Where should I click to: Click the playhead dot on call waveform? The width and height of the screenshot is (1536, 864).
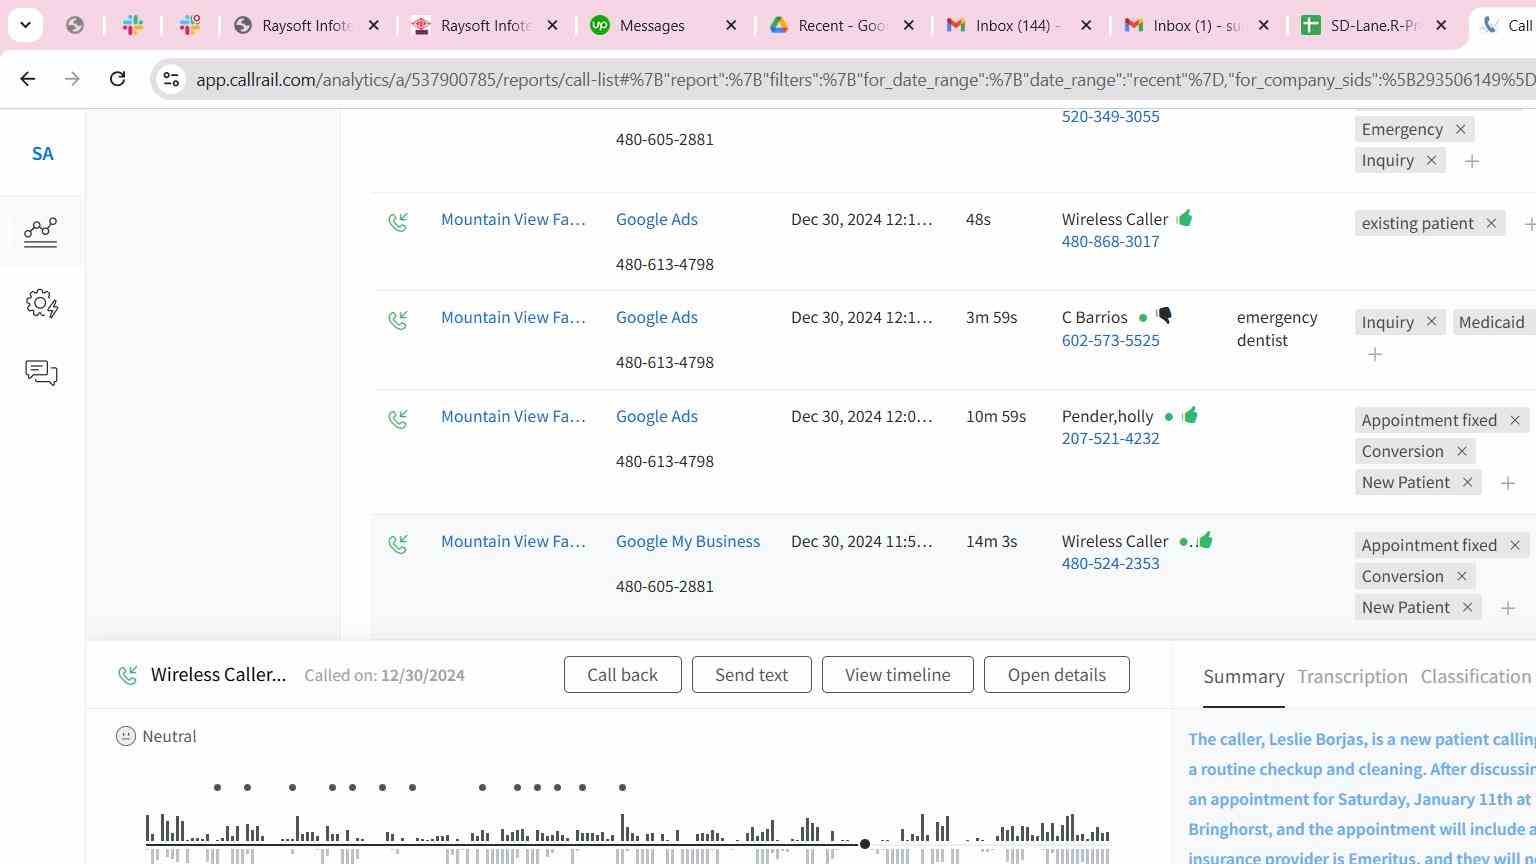865,844
